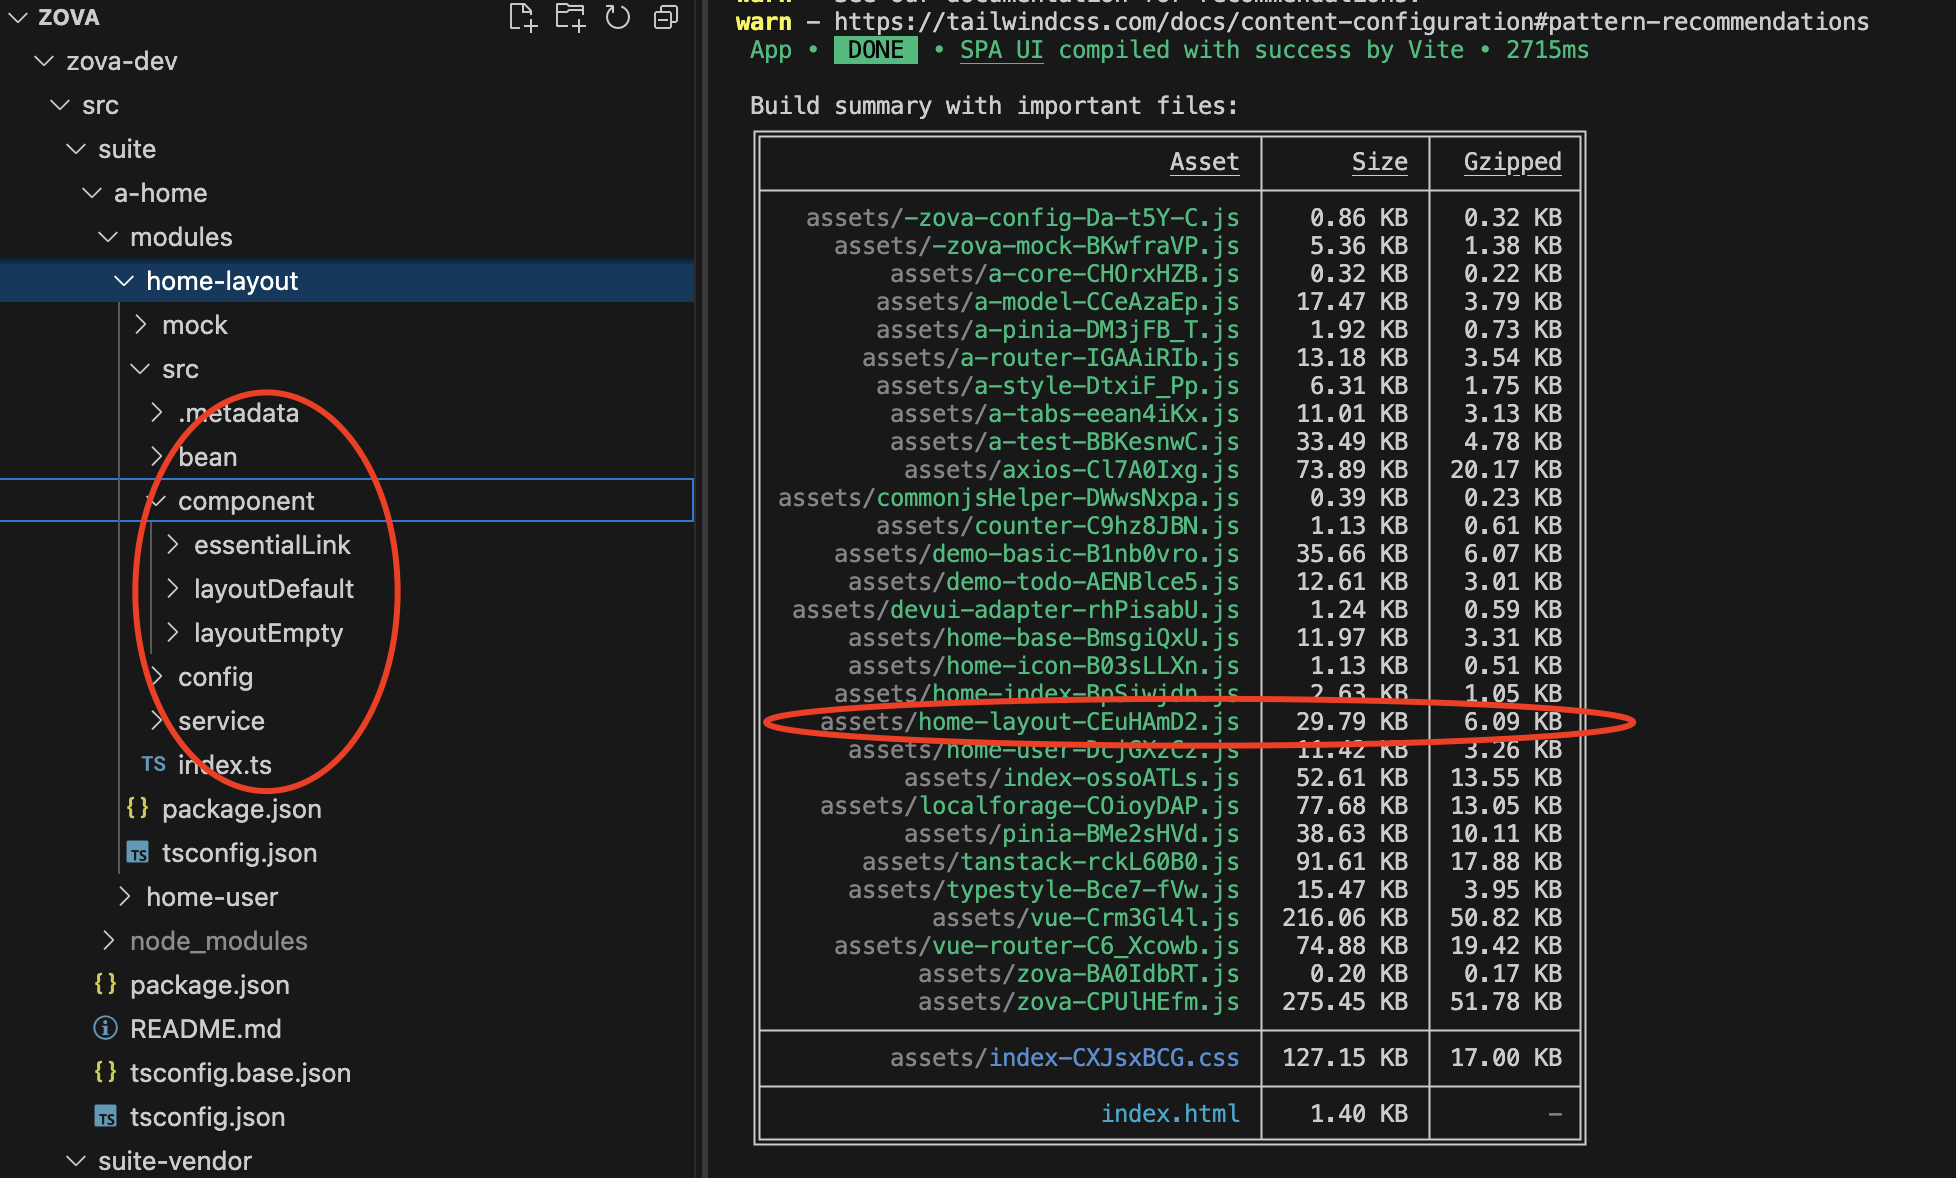Open the index.ts TypeScript file
The width and height of the screenshot is (1956, 1178).
tap(224, 765)
